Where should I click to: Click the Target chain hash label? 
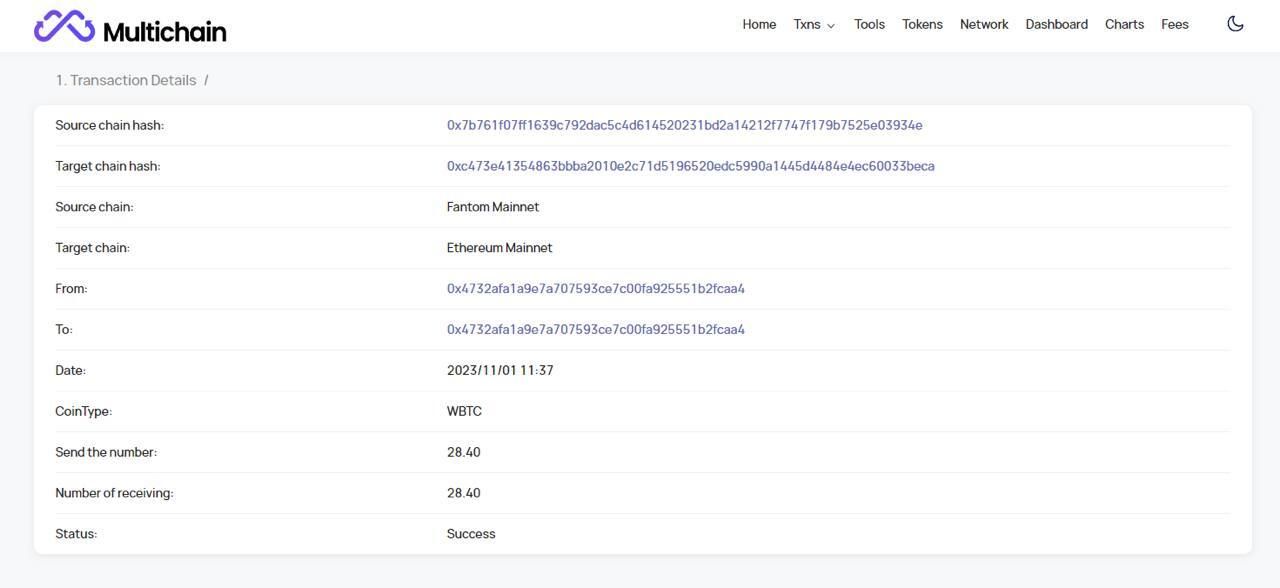pyautogui.click(x=107, y=166)
